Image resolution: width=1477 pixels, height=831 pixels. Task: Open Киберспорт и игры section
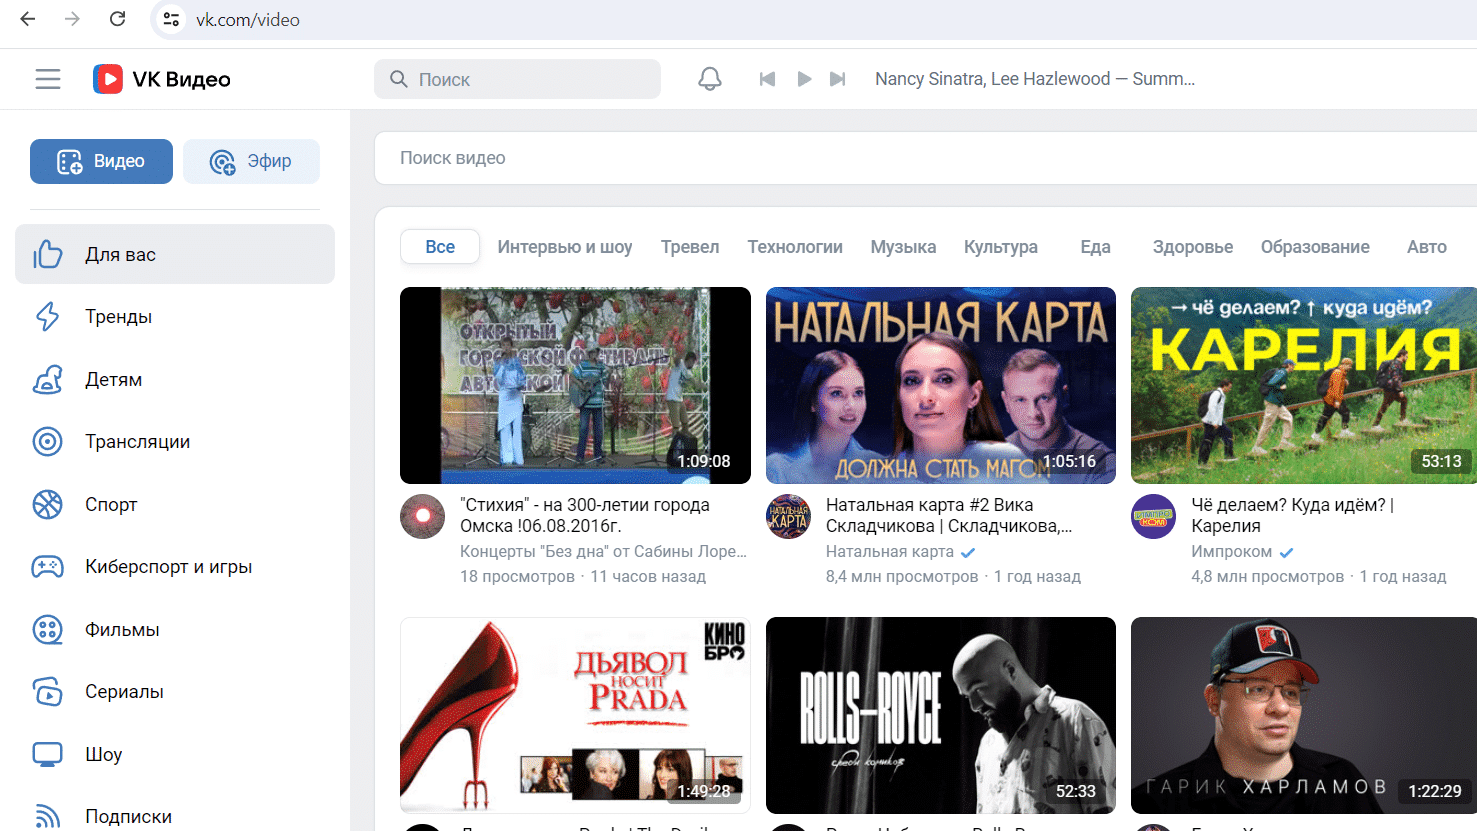click(175, 567)
